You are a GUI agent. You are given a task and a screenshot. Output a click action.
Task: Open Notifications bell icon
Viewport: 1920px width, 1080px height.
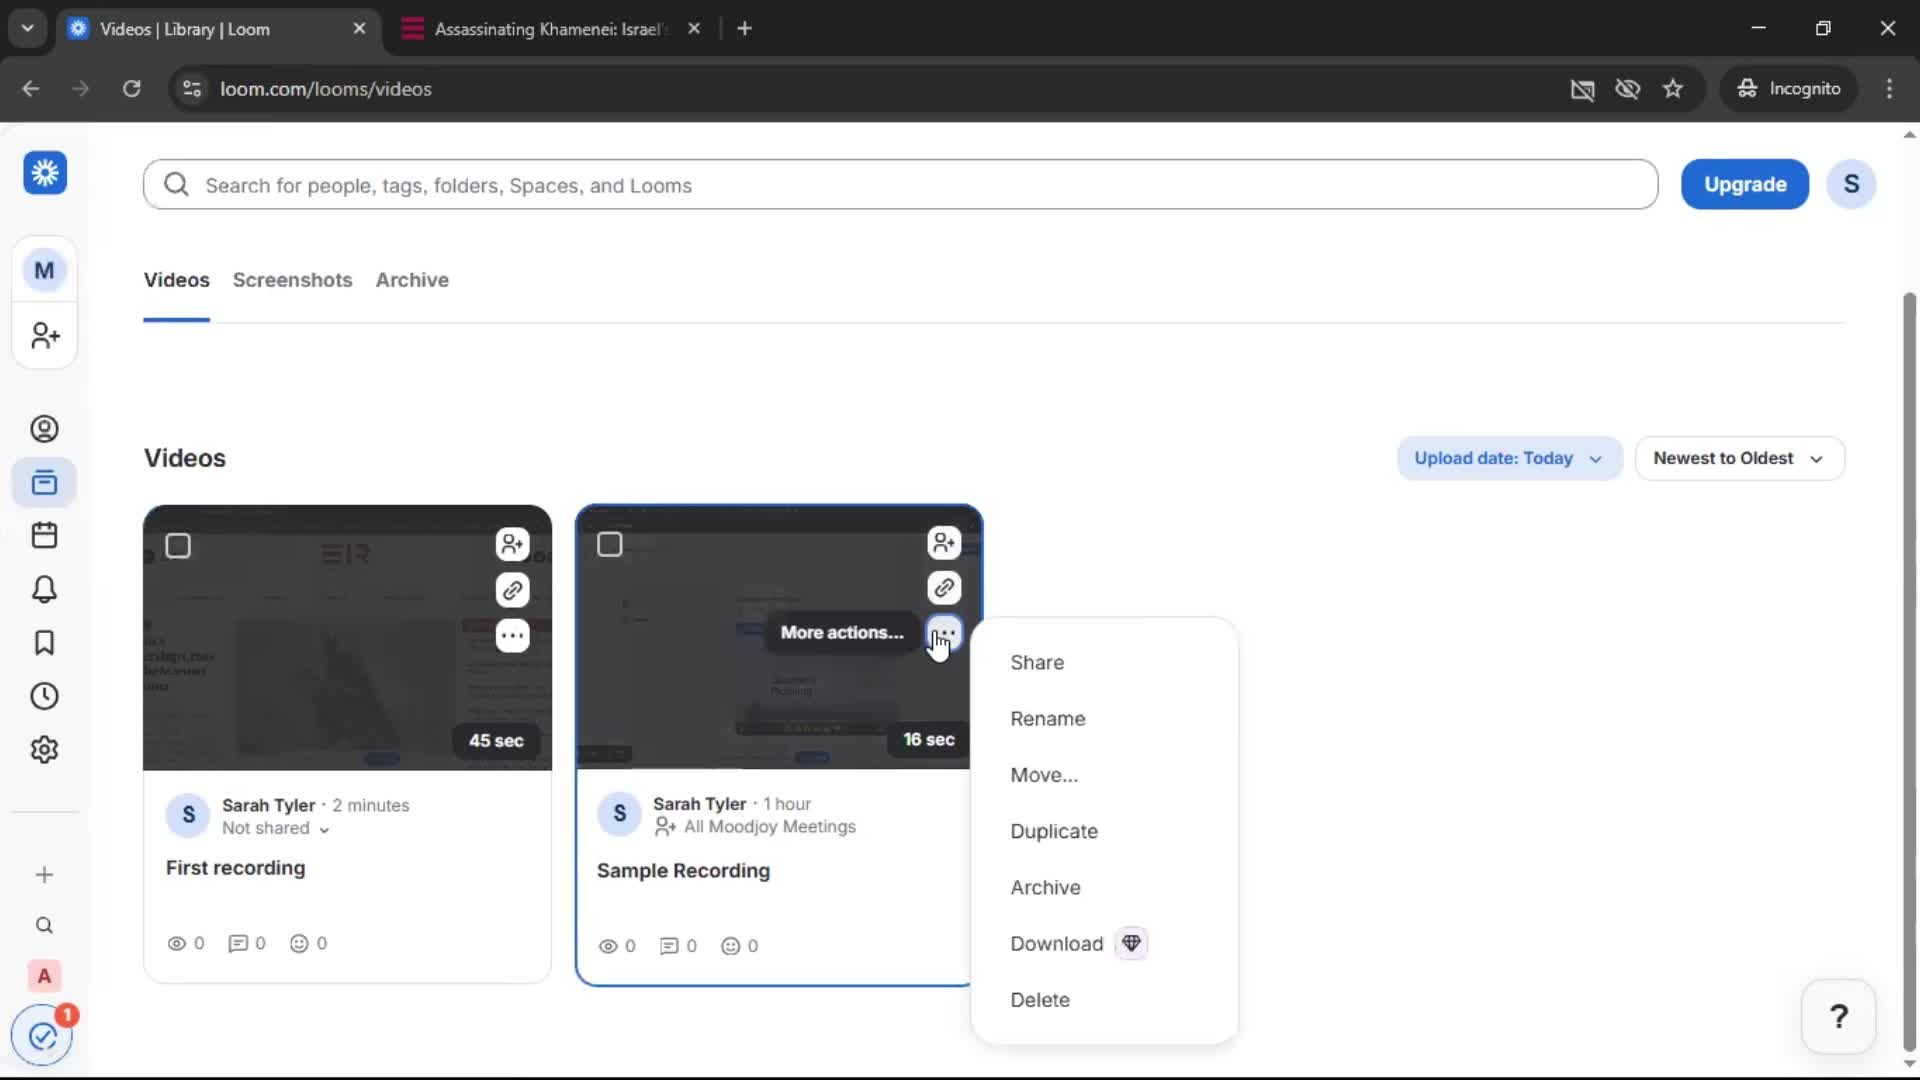click(x=44, y=589)
